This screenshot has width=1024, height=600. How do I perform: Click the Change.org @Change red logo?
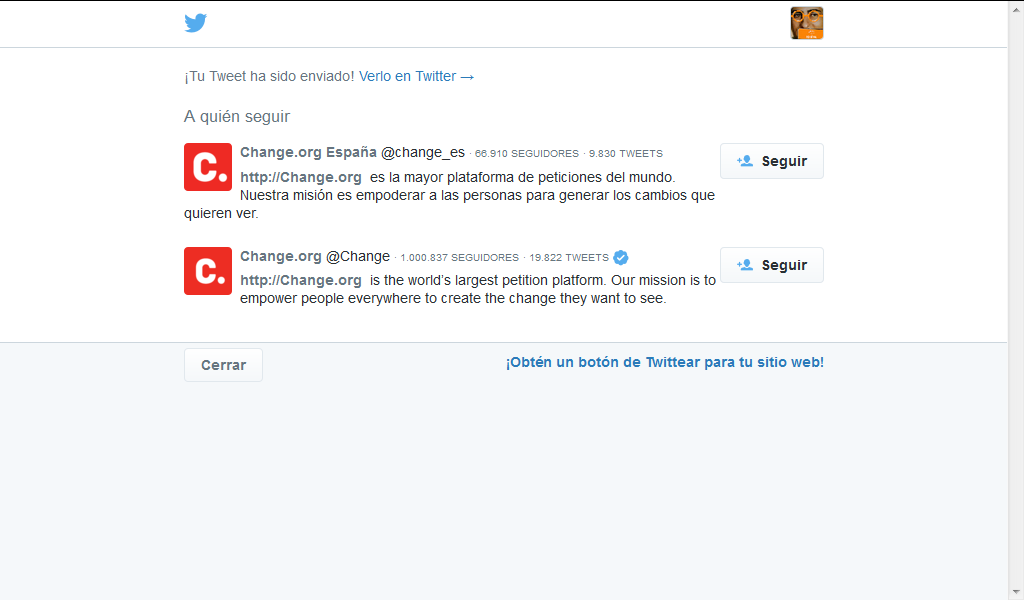[x=208, y=271]
